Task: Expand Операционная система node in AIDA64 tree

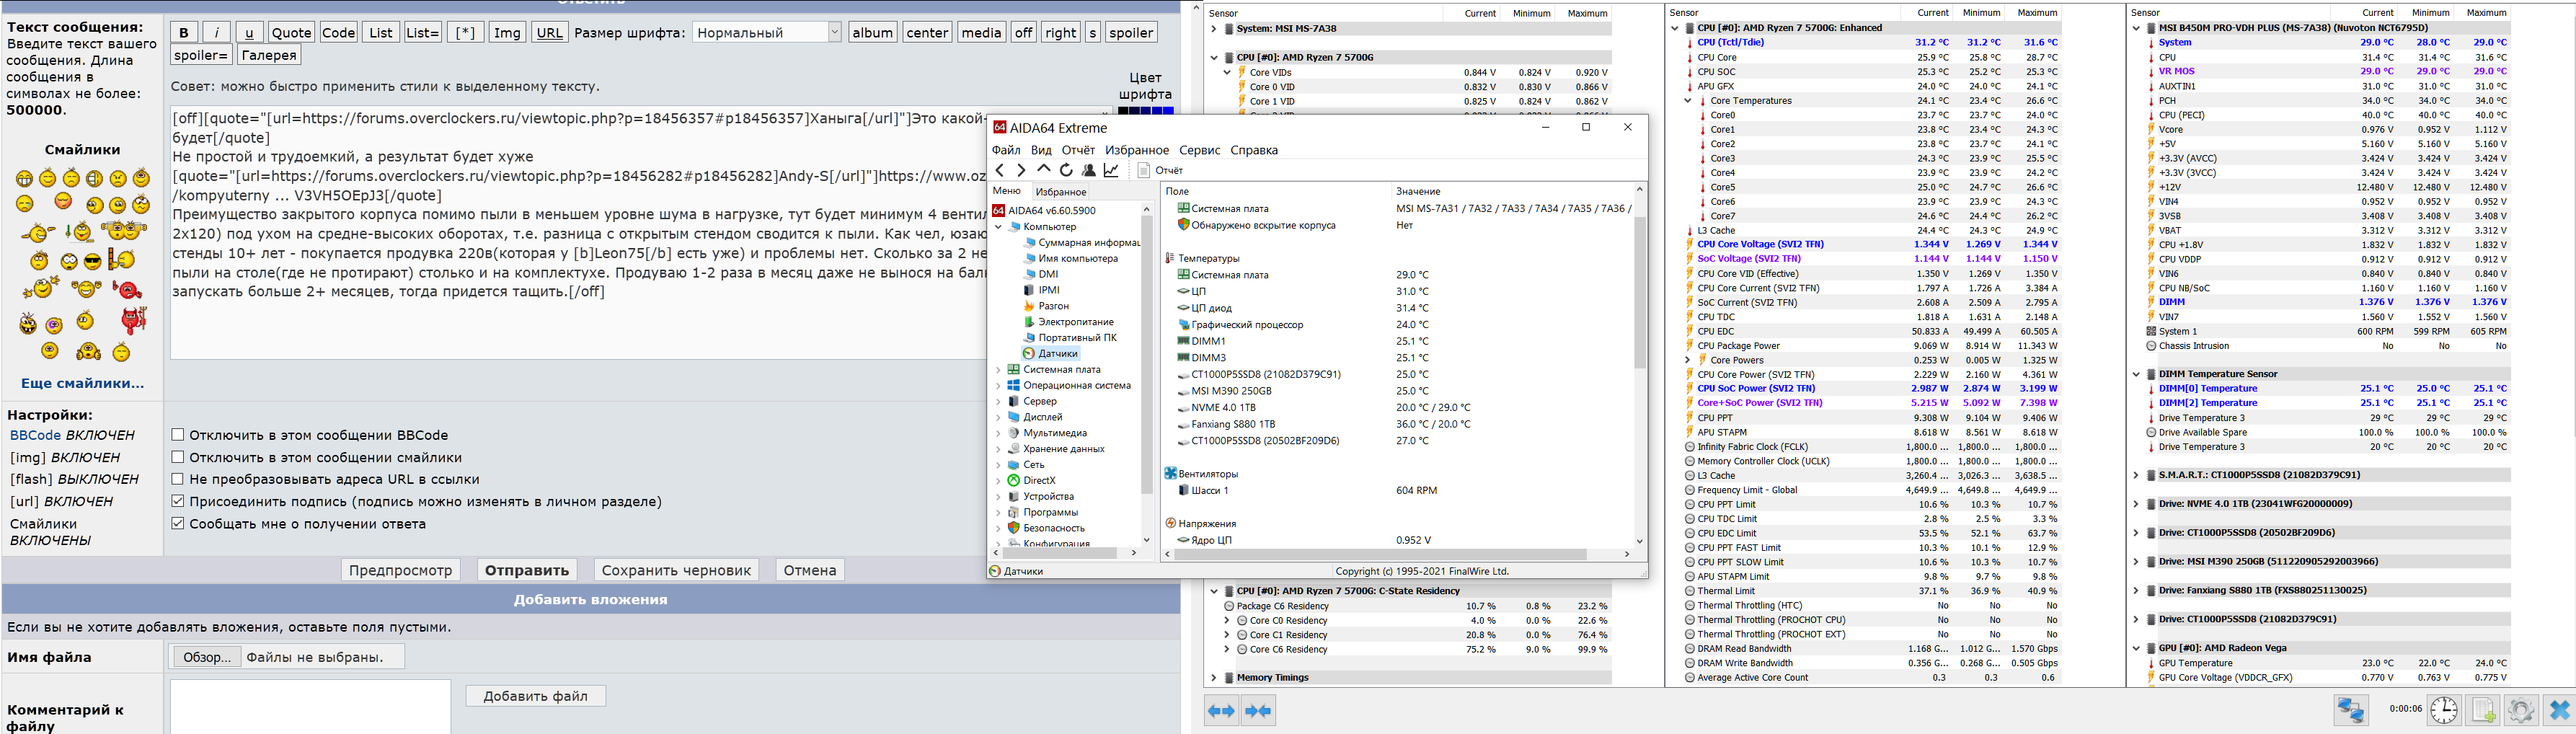Action: tap(998, 386)
